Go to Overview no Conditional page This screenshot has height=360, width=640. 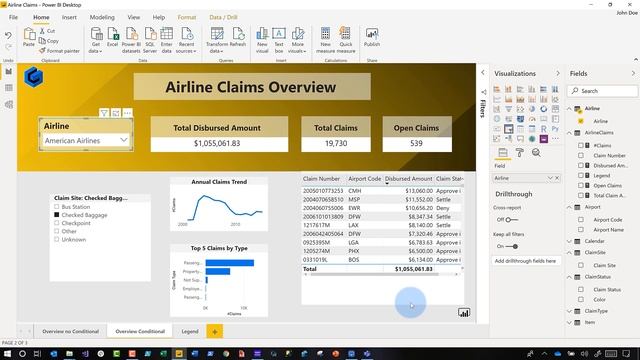tap(71, 331)
